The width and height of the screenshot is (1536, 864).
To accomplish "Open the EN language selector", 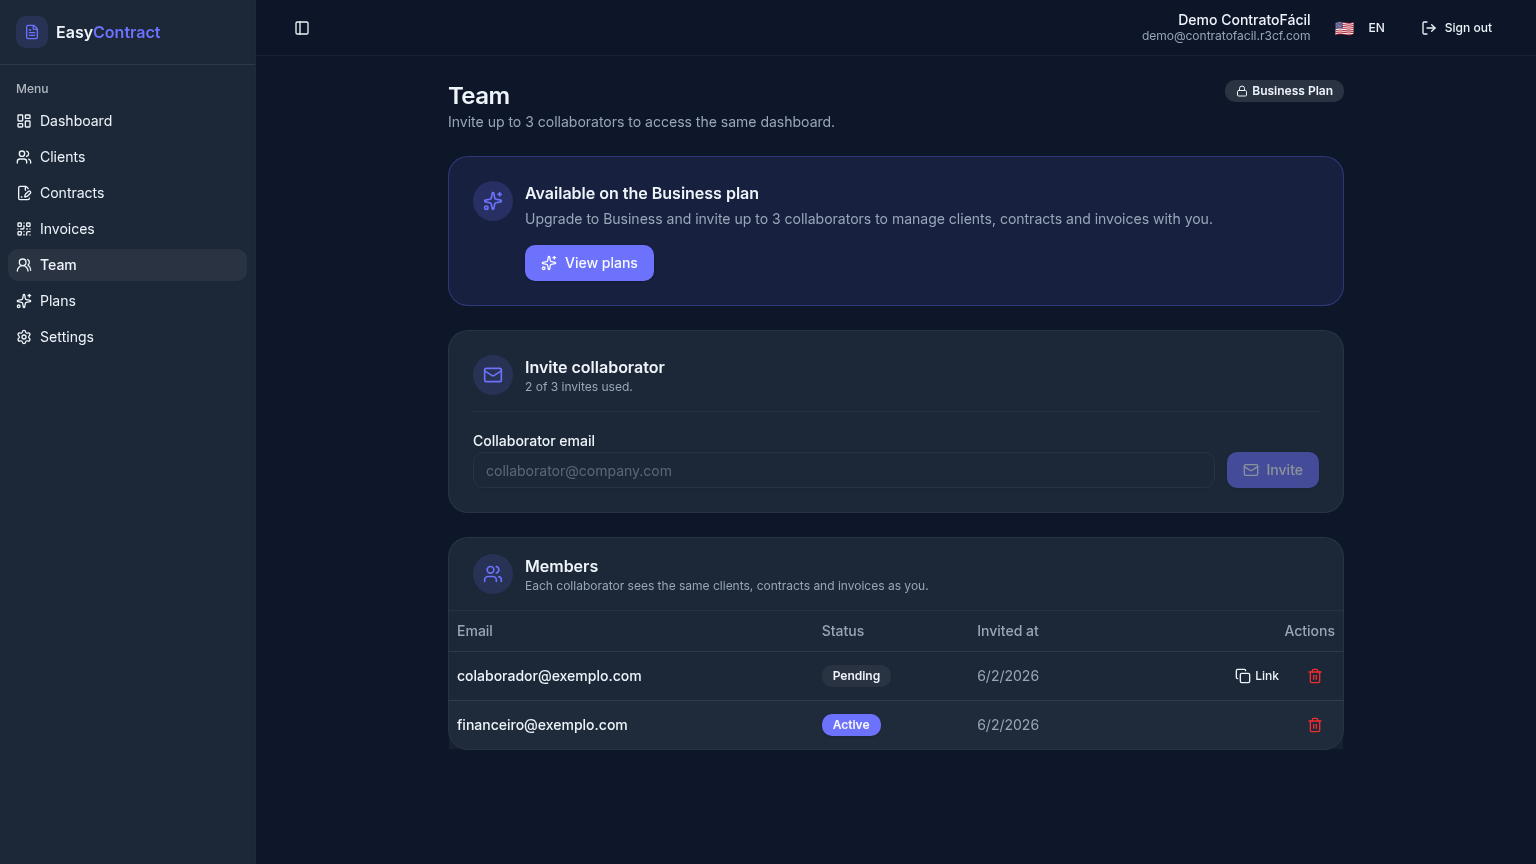I will (x=1360, y=28).
